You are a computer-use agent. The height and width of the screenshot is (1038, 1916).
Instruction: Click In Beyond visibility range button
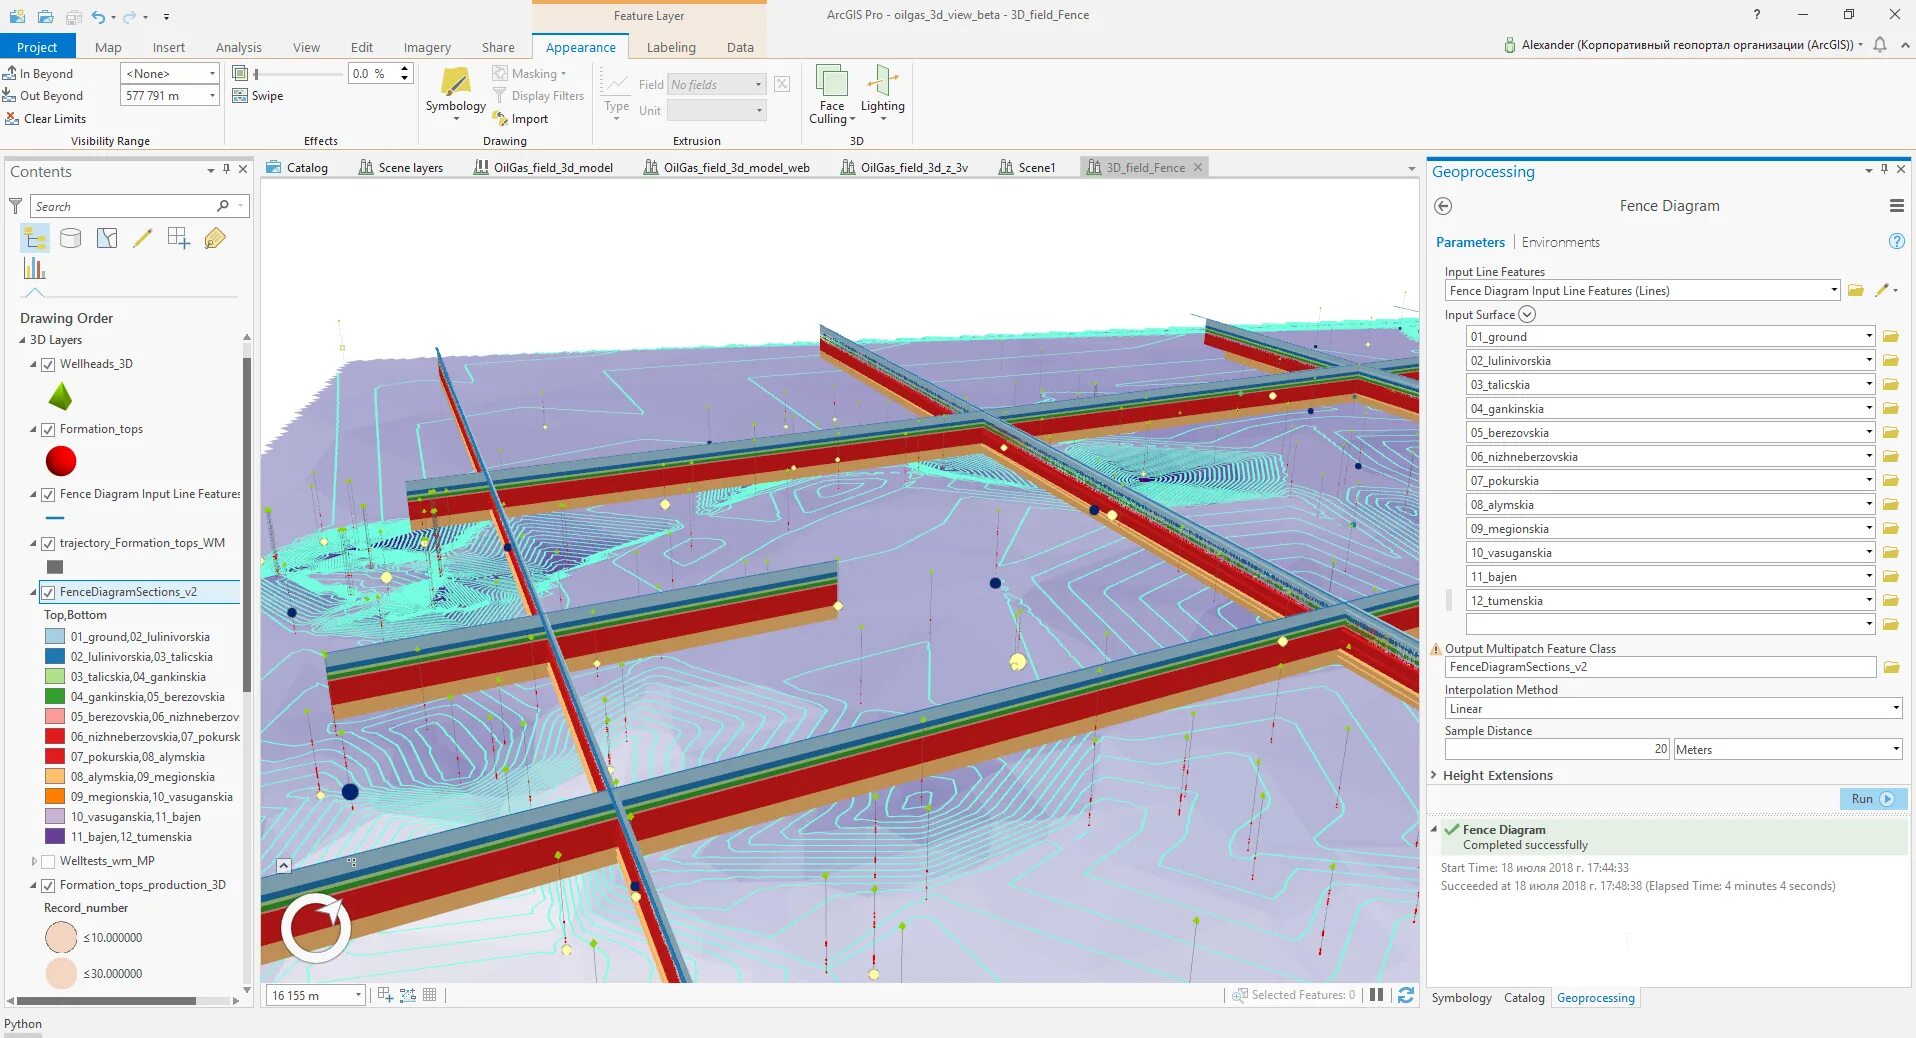[x=38, y=74]
